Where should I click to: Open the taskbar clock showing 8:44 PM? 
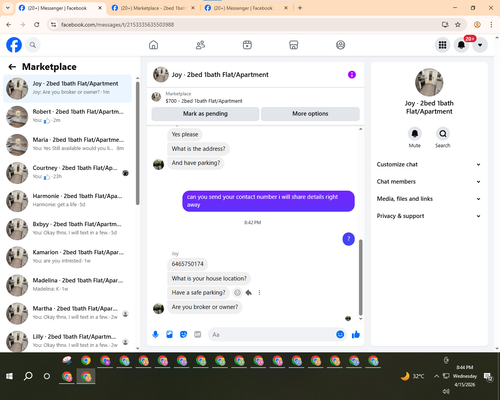tap(465, 376)
